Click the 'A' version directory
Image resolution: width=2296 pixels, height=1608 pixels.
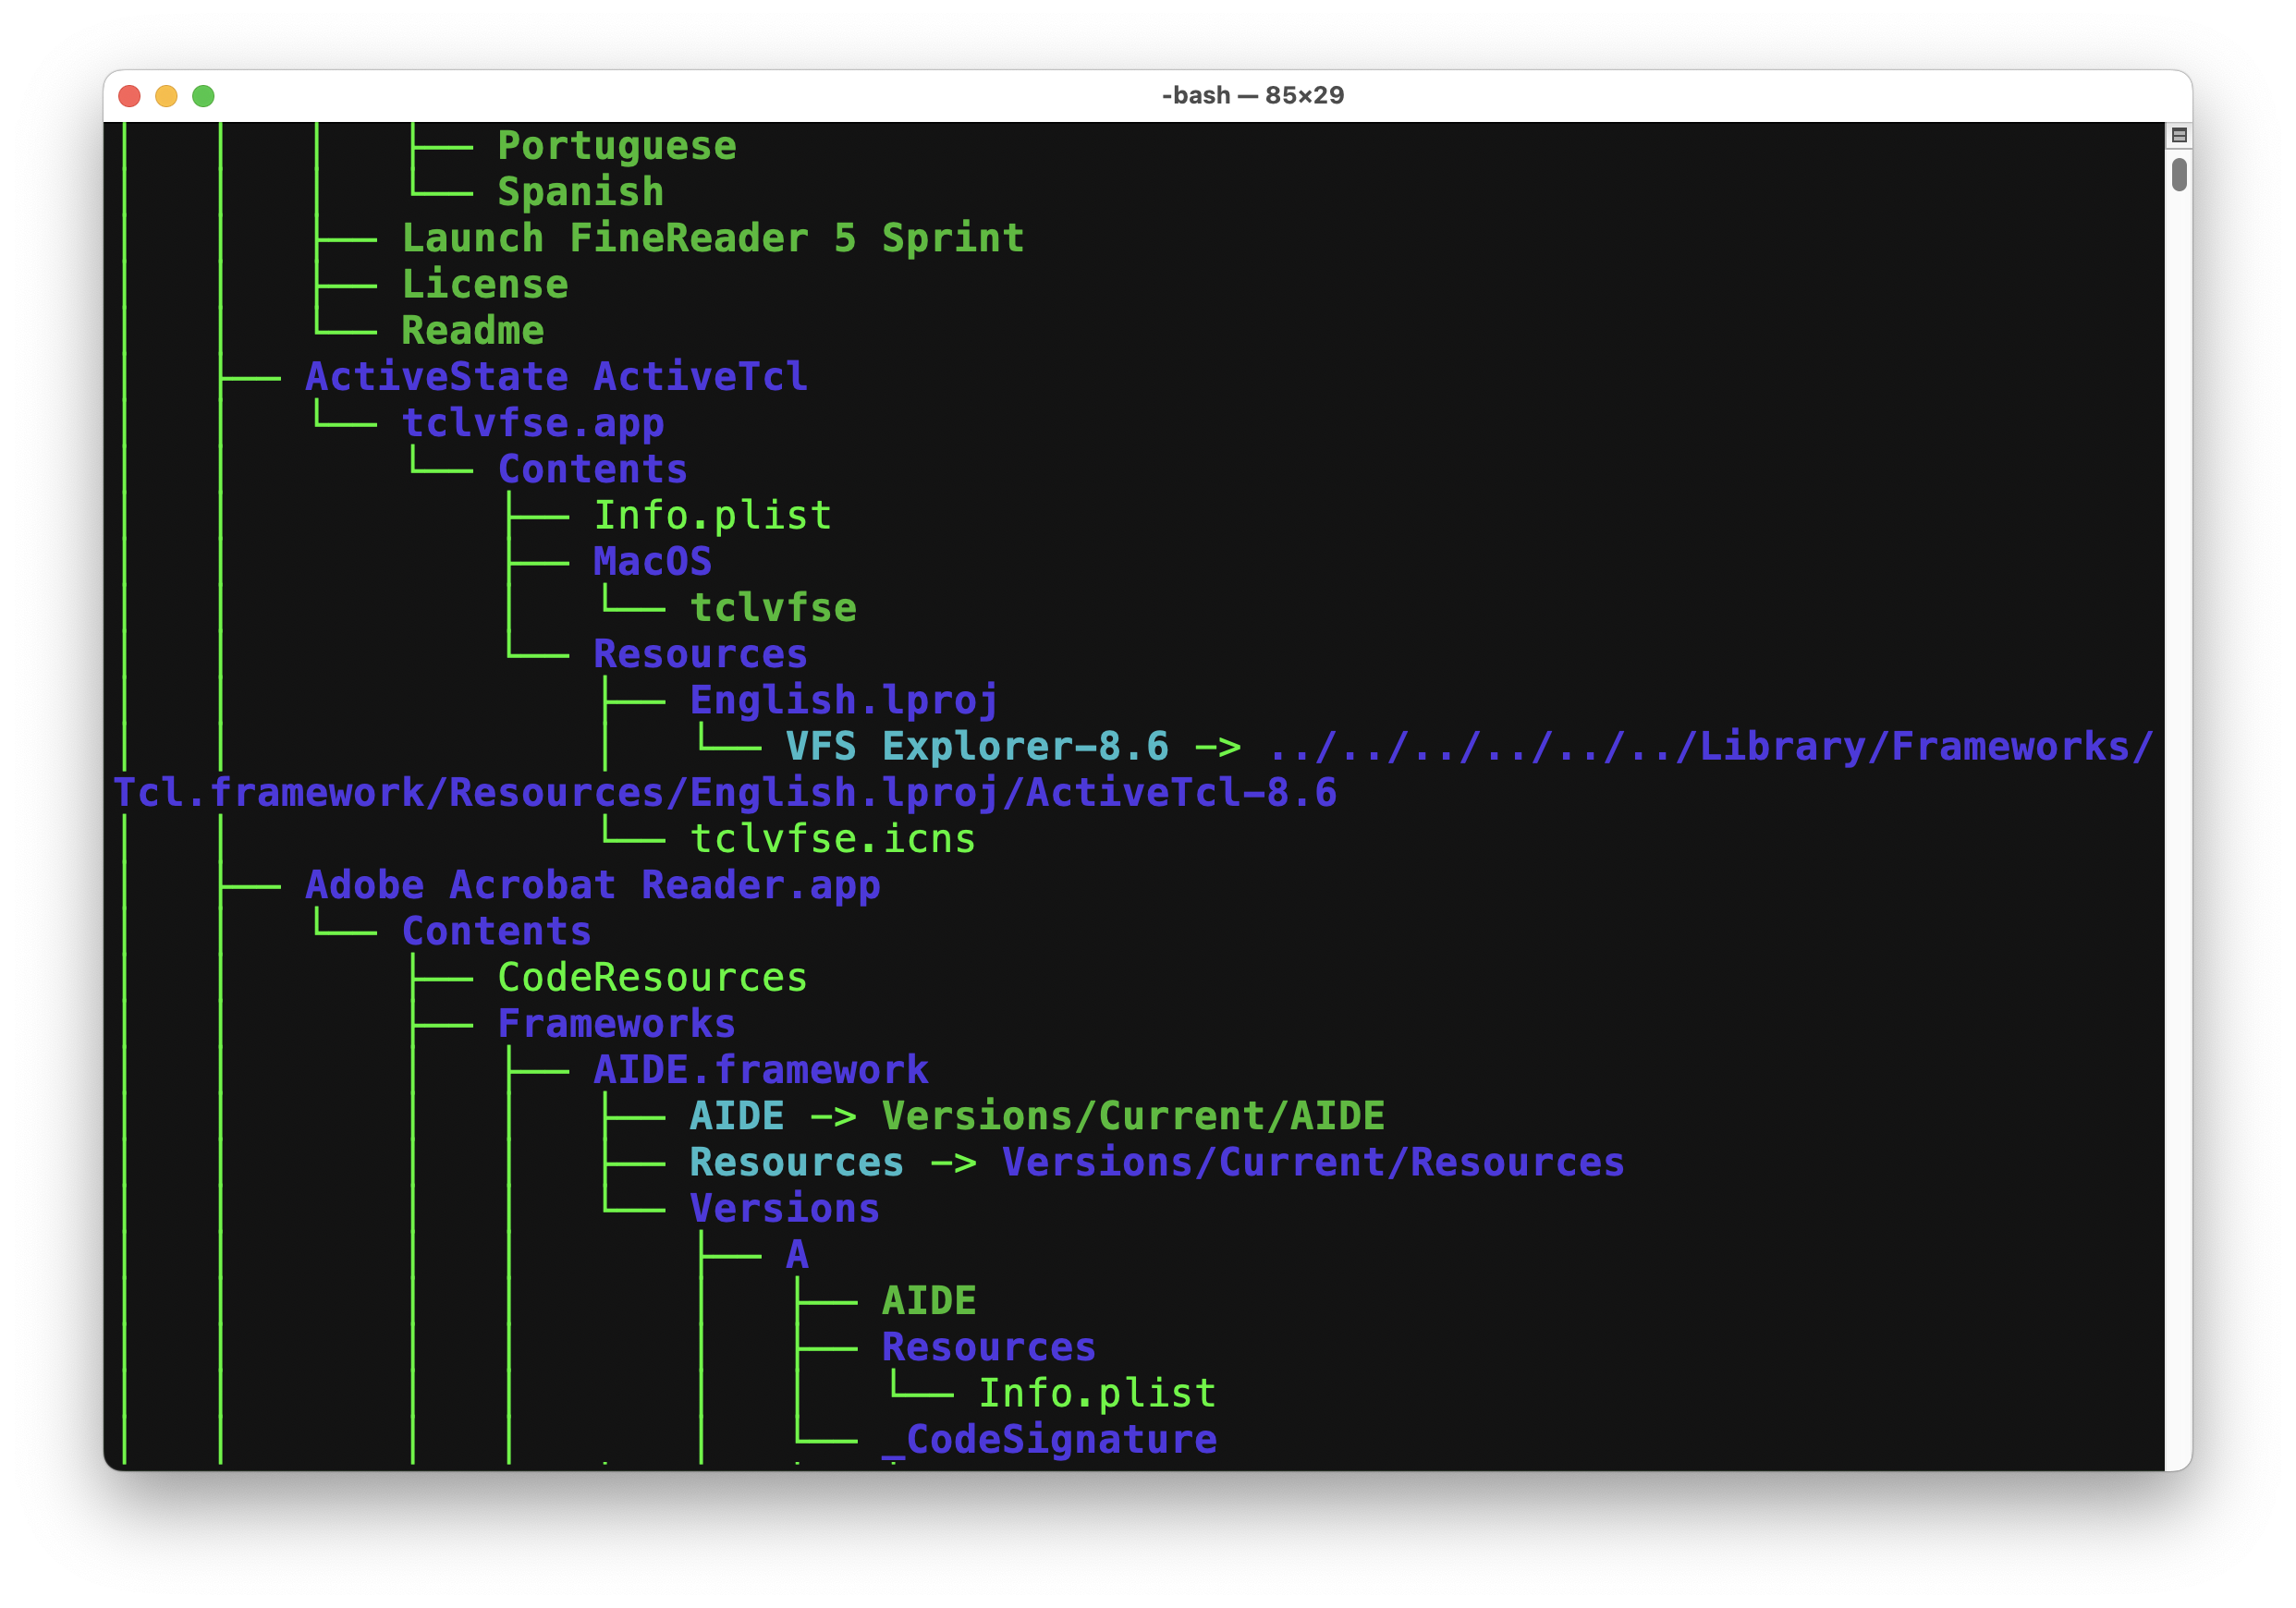(x=797, y=1254)
